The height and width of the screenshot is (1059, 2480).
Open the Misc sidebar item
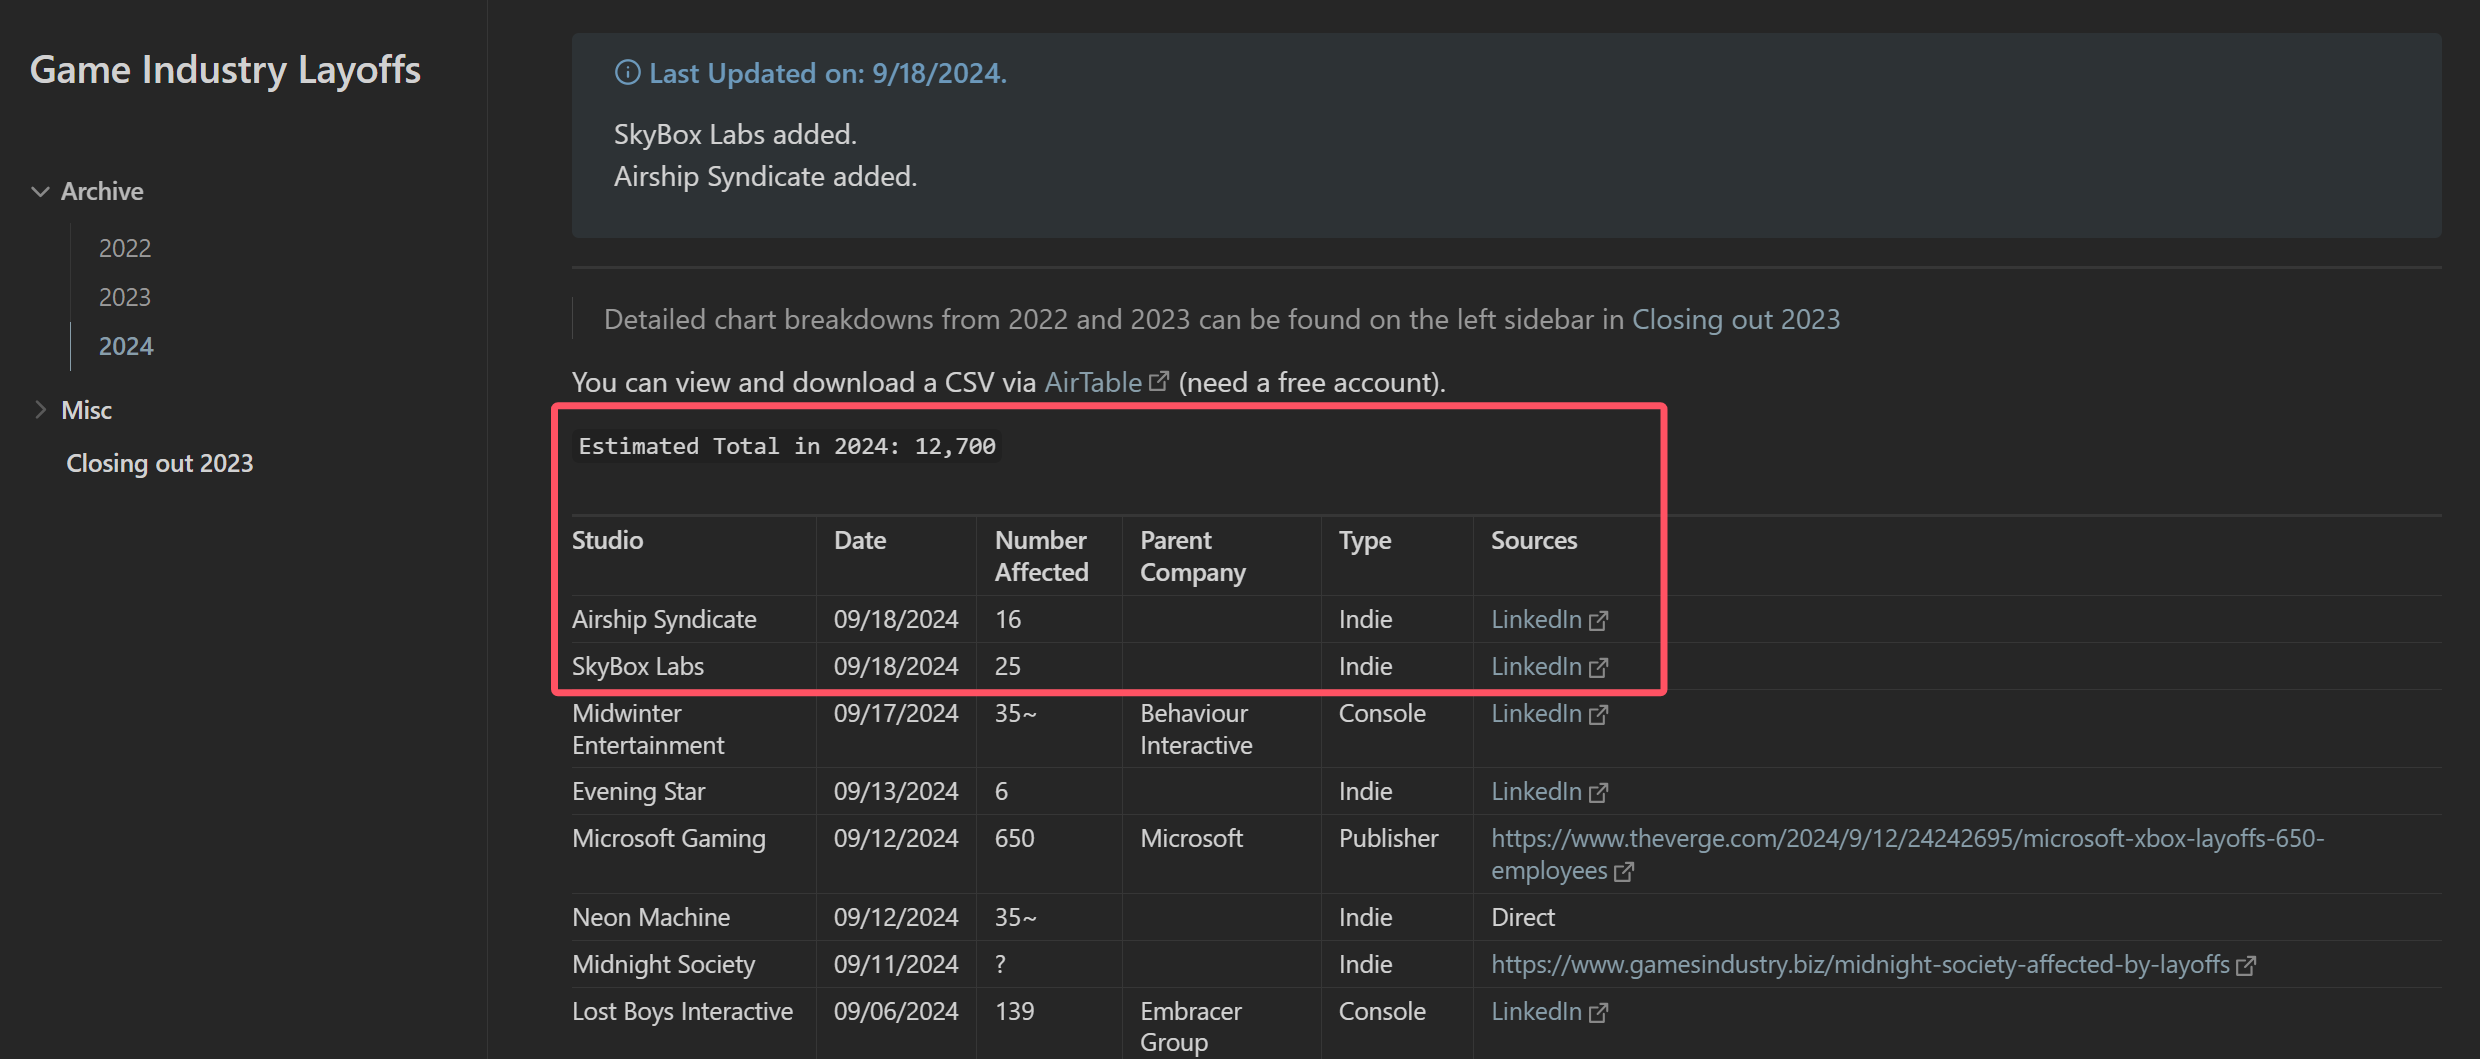coord(86,410)
